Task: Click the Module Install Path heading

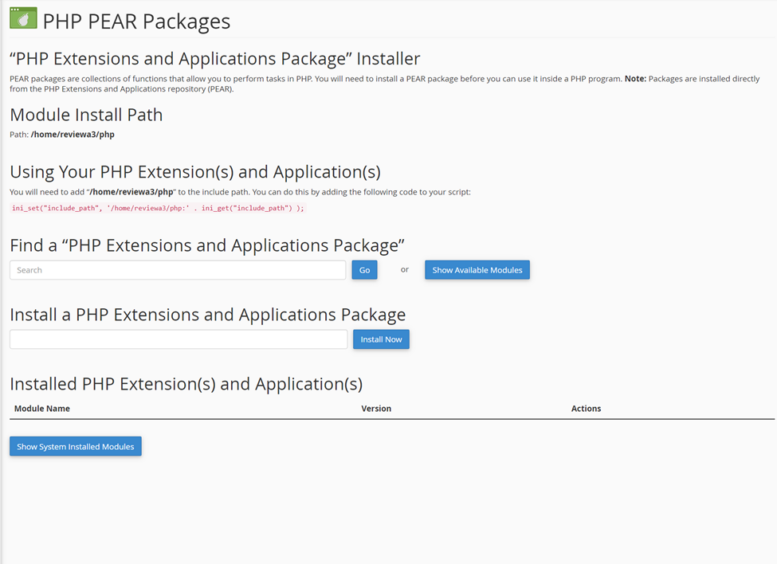Action: click(x=86, y=115)
